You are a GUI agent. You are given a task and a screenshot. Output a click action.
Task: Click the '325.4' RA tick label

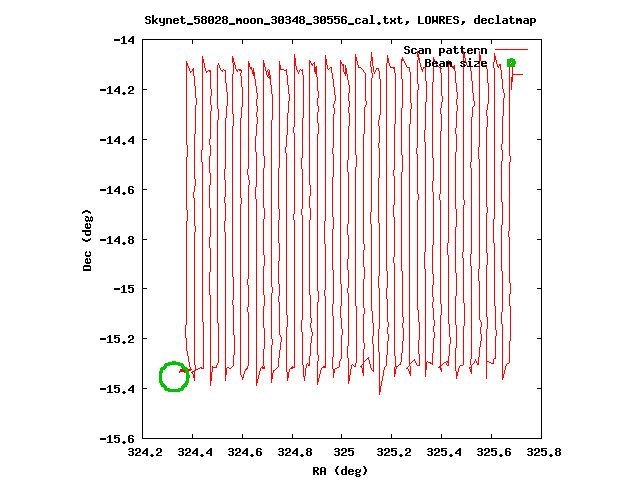tap(444, 452)
